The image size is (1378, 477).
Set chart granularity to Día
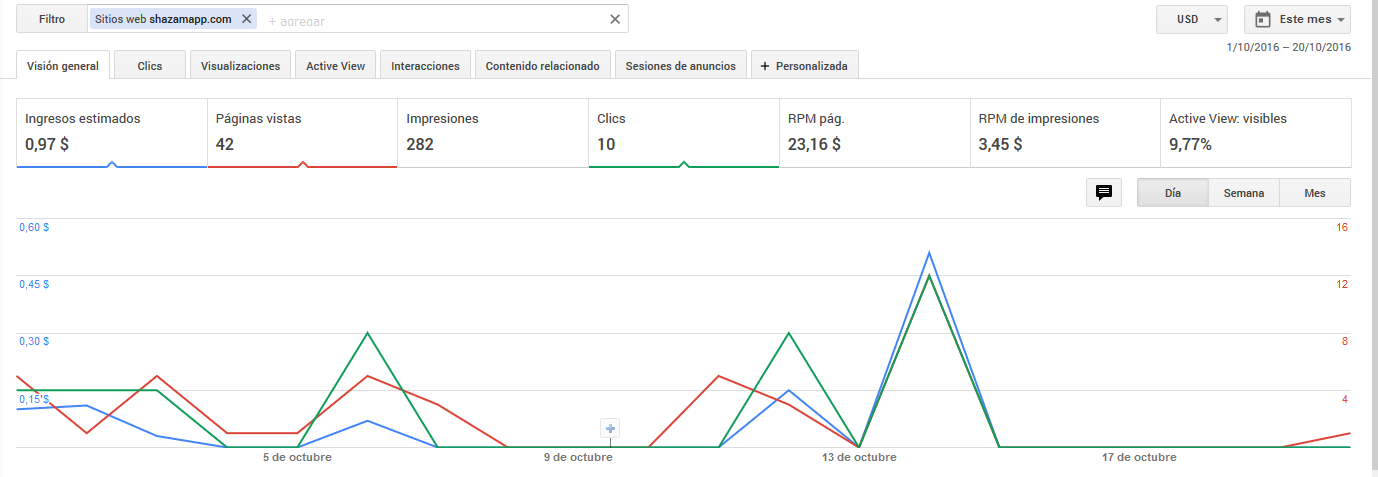[x=1173, y=193]
